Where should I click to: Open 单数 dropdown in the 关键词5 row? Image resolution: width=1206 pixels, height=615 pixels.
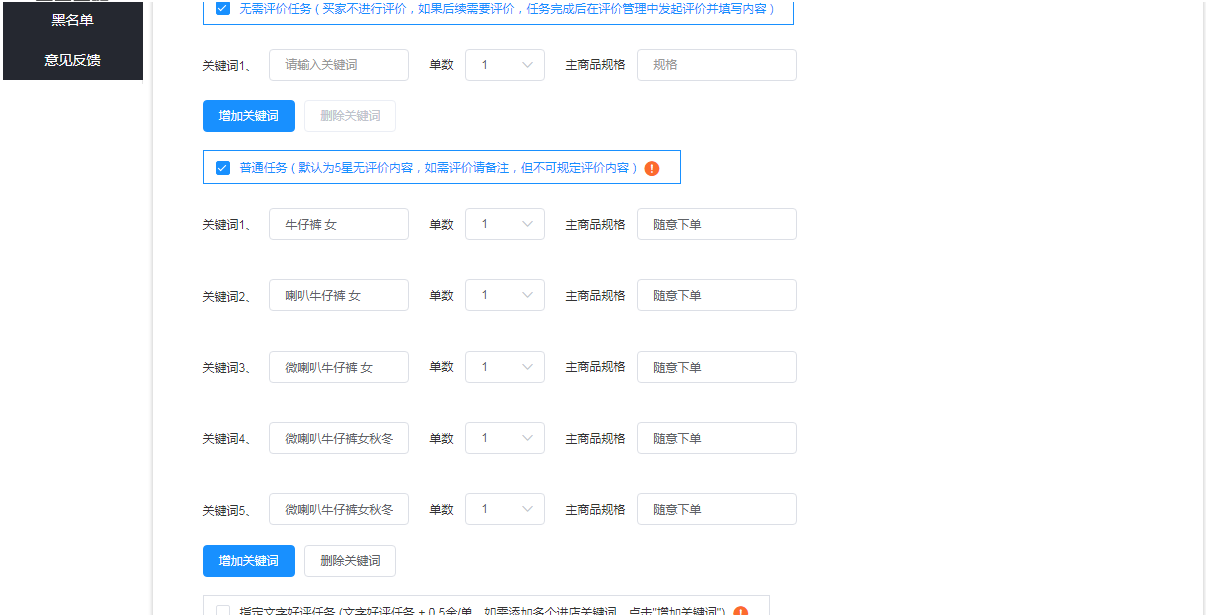tap(505, 509)
